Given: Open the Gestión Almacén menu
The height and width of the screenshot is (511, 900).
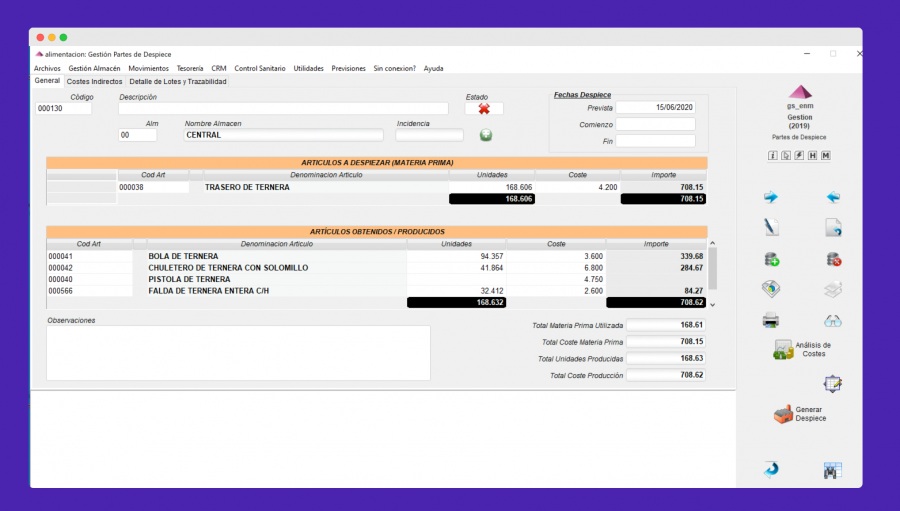Looking at the screenshot, I should 94,68.
